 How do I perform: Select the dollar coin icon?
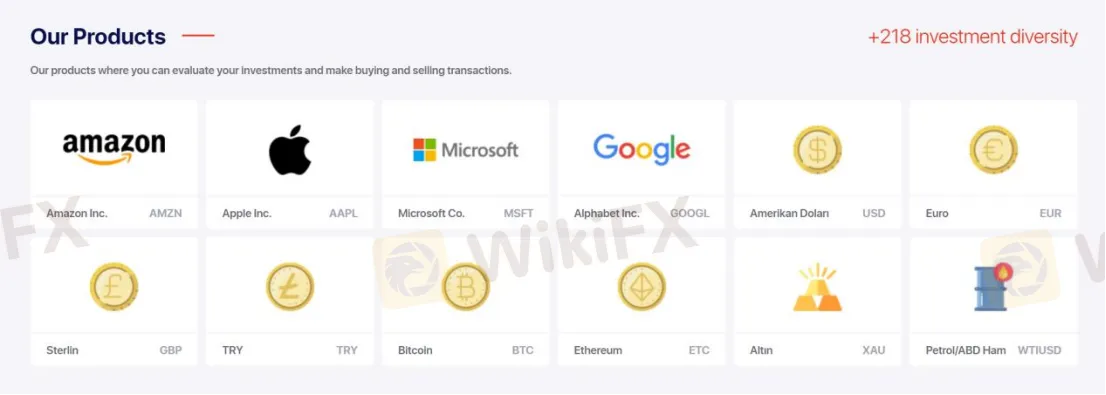[818, 150]
